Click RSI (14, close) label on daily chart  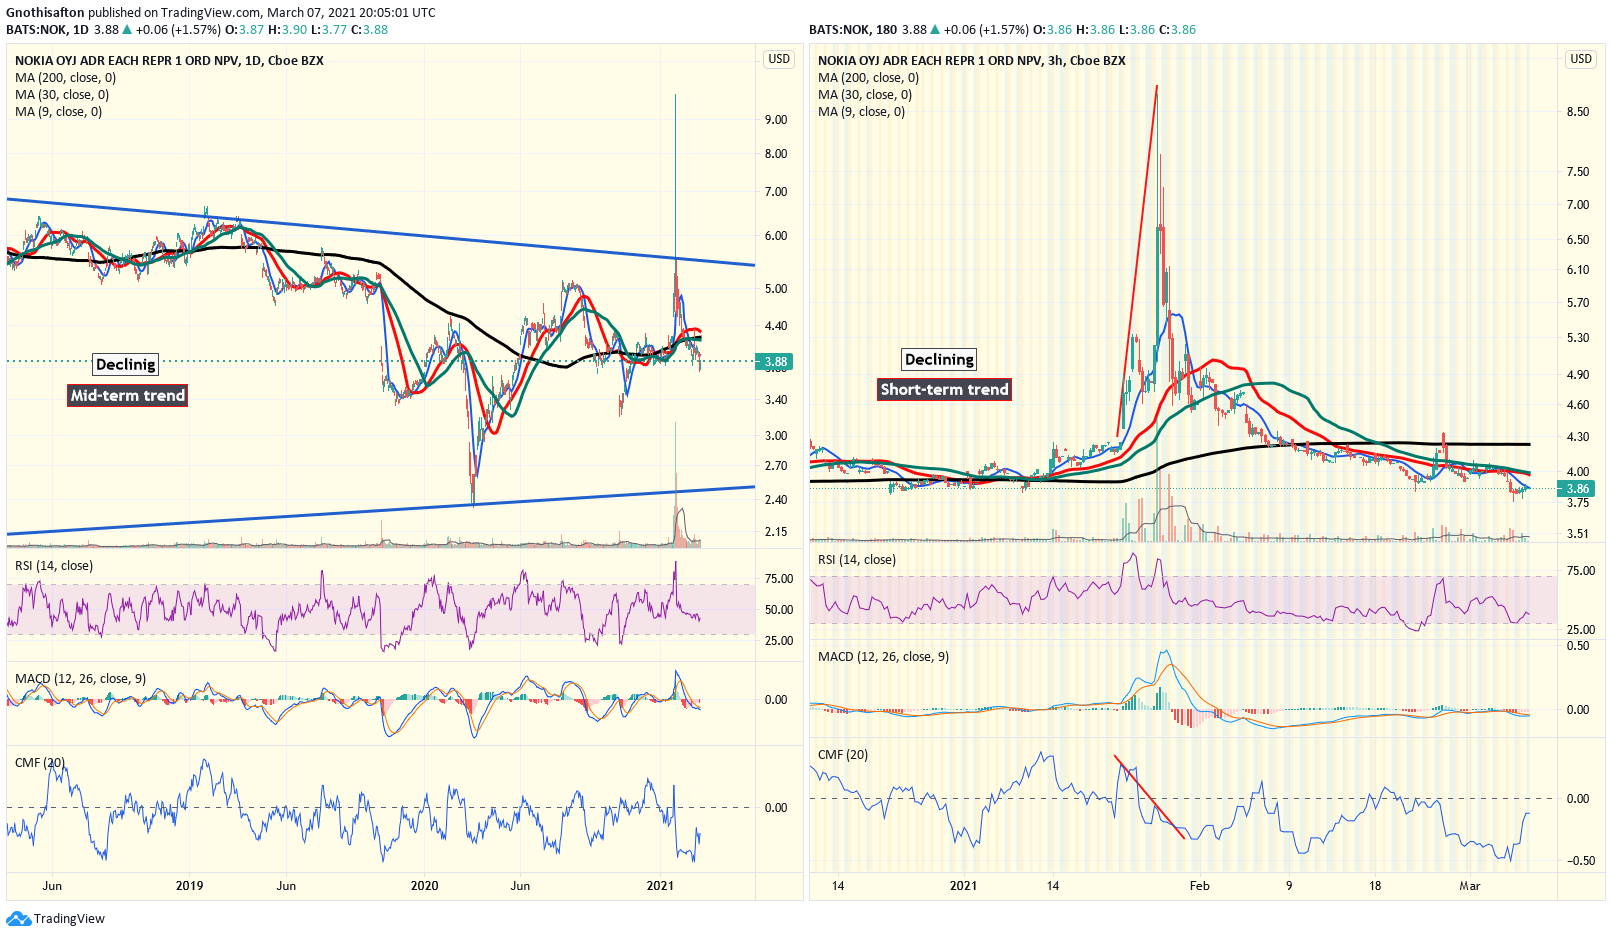(x=54, y=566)
